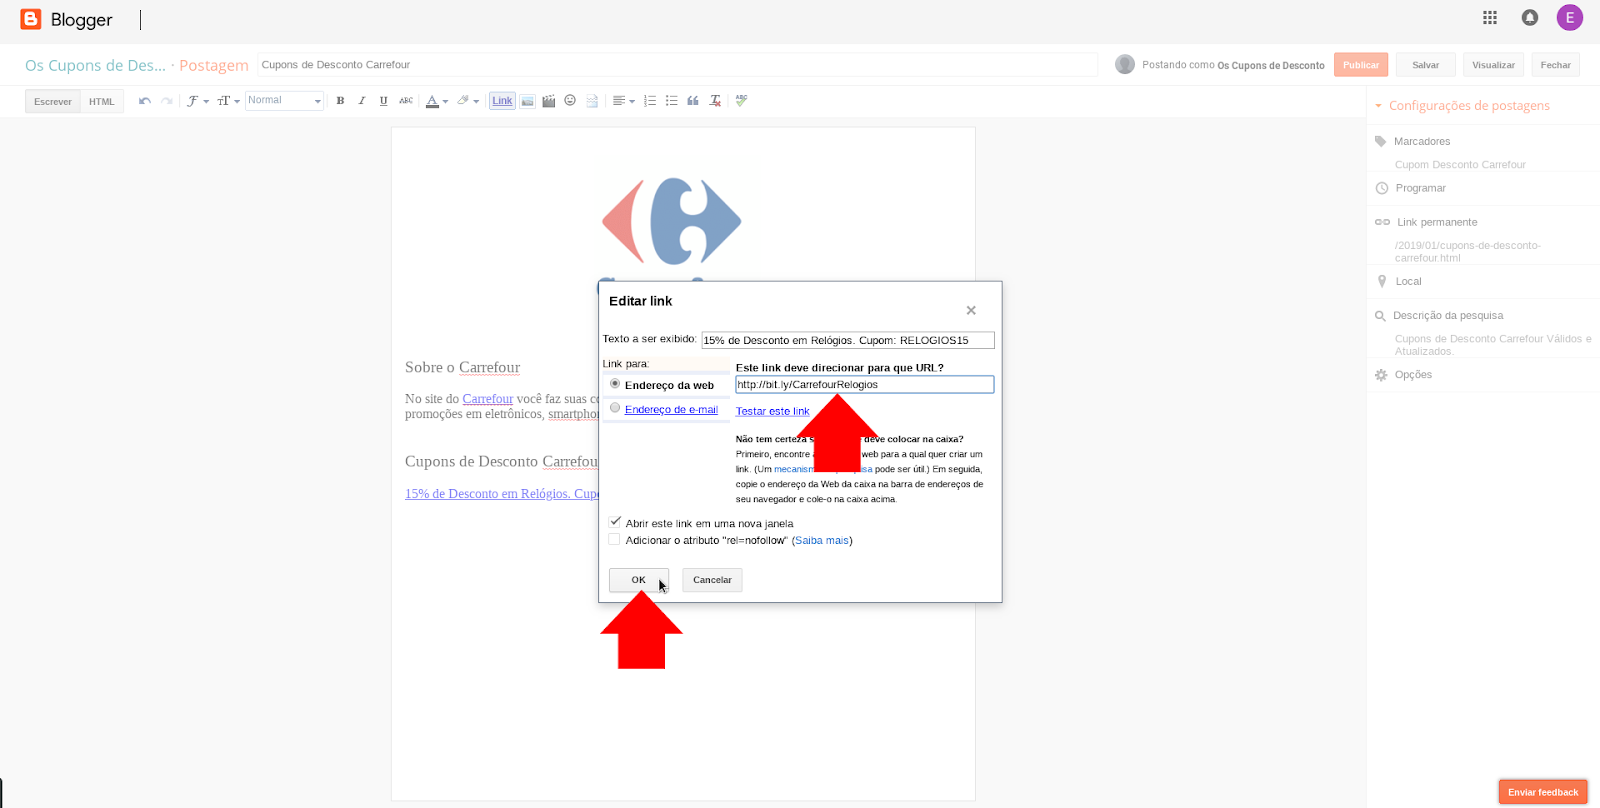Select the Endereço de e-mail radio button
The height and width of the screenshot is (808, 1600).
pyautogui.click(x=615, y=408)
